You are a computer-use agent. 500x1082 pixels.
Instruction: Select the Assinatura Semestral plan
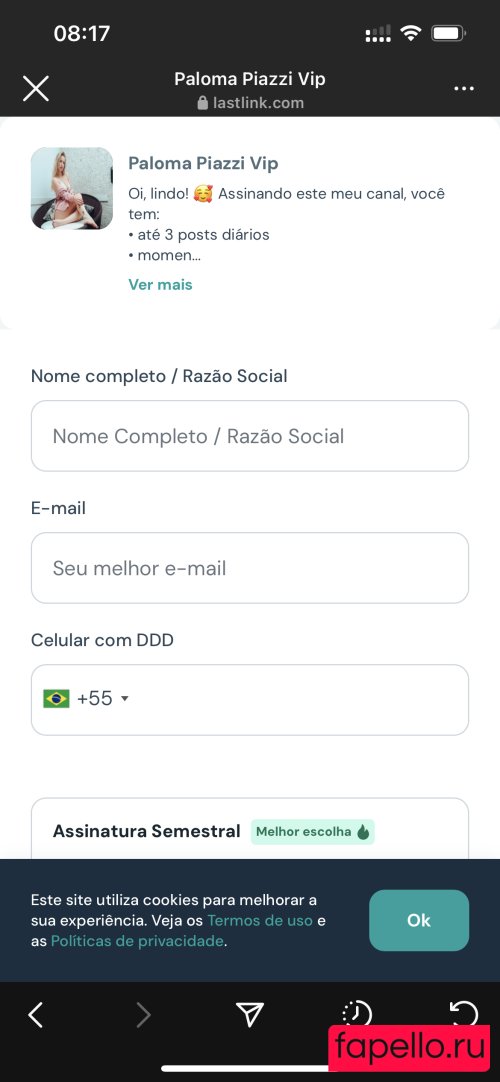pos(250,829)
